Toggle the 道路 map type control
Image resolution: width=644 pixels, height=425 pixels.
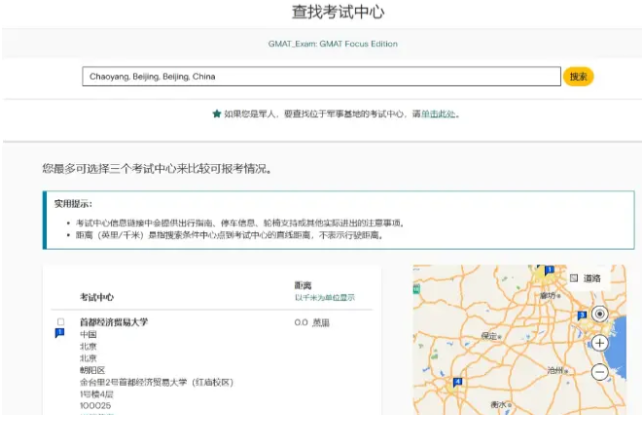coord(586,278)
